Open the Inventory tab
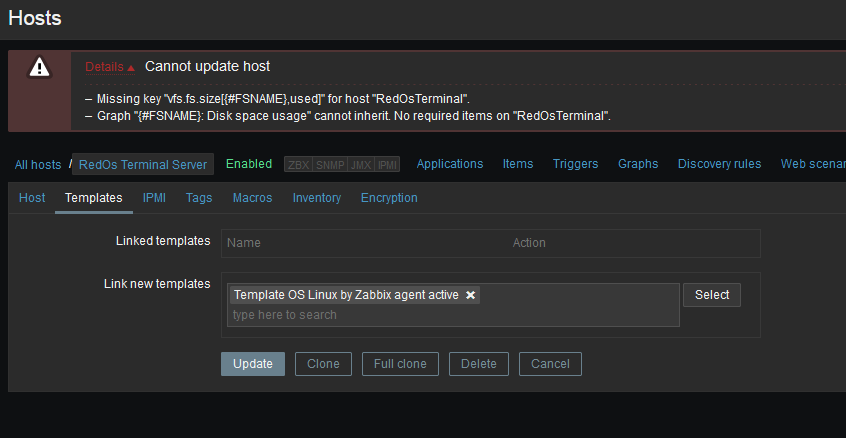Image resolution: width=846 pixels, height=438 pixels. [x=316, y=198]
